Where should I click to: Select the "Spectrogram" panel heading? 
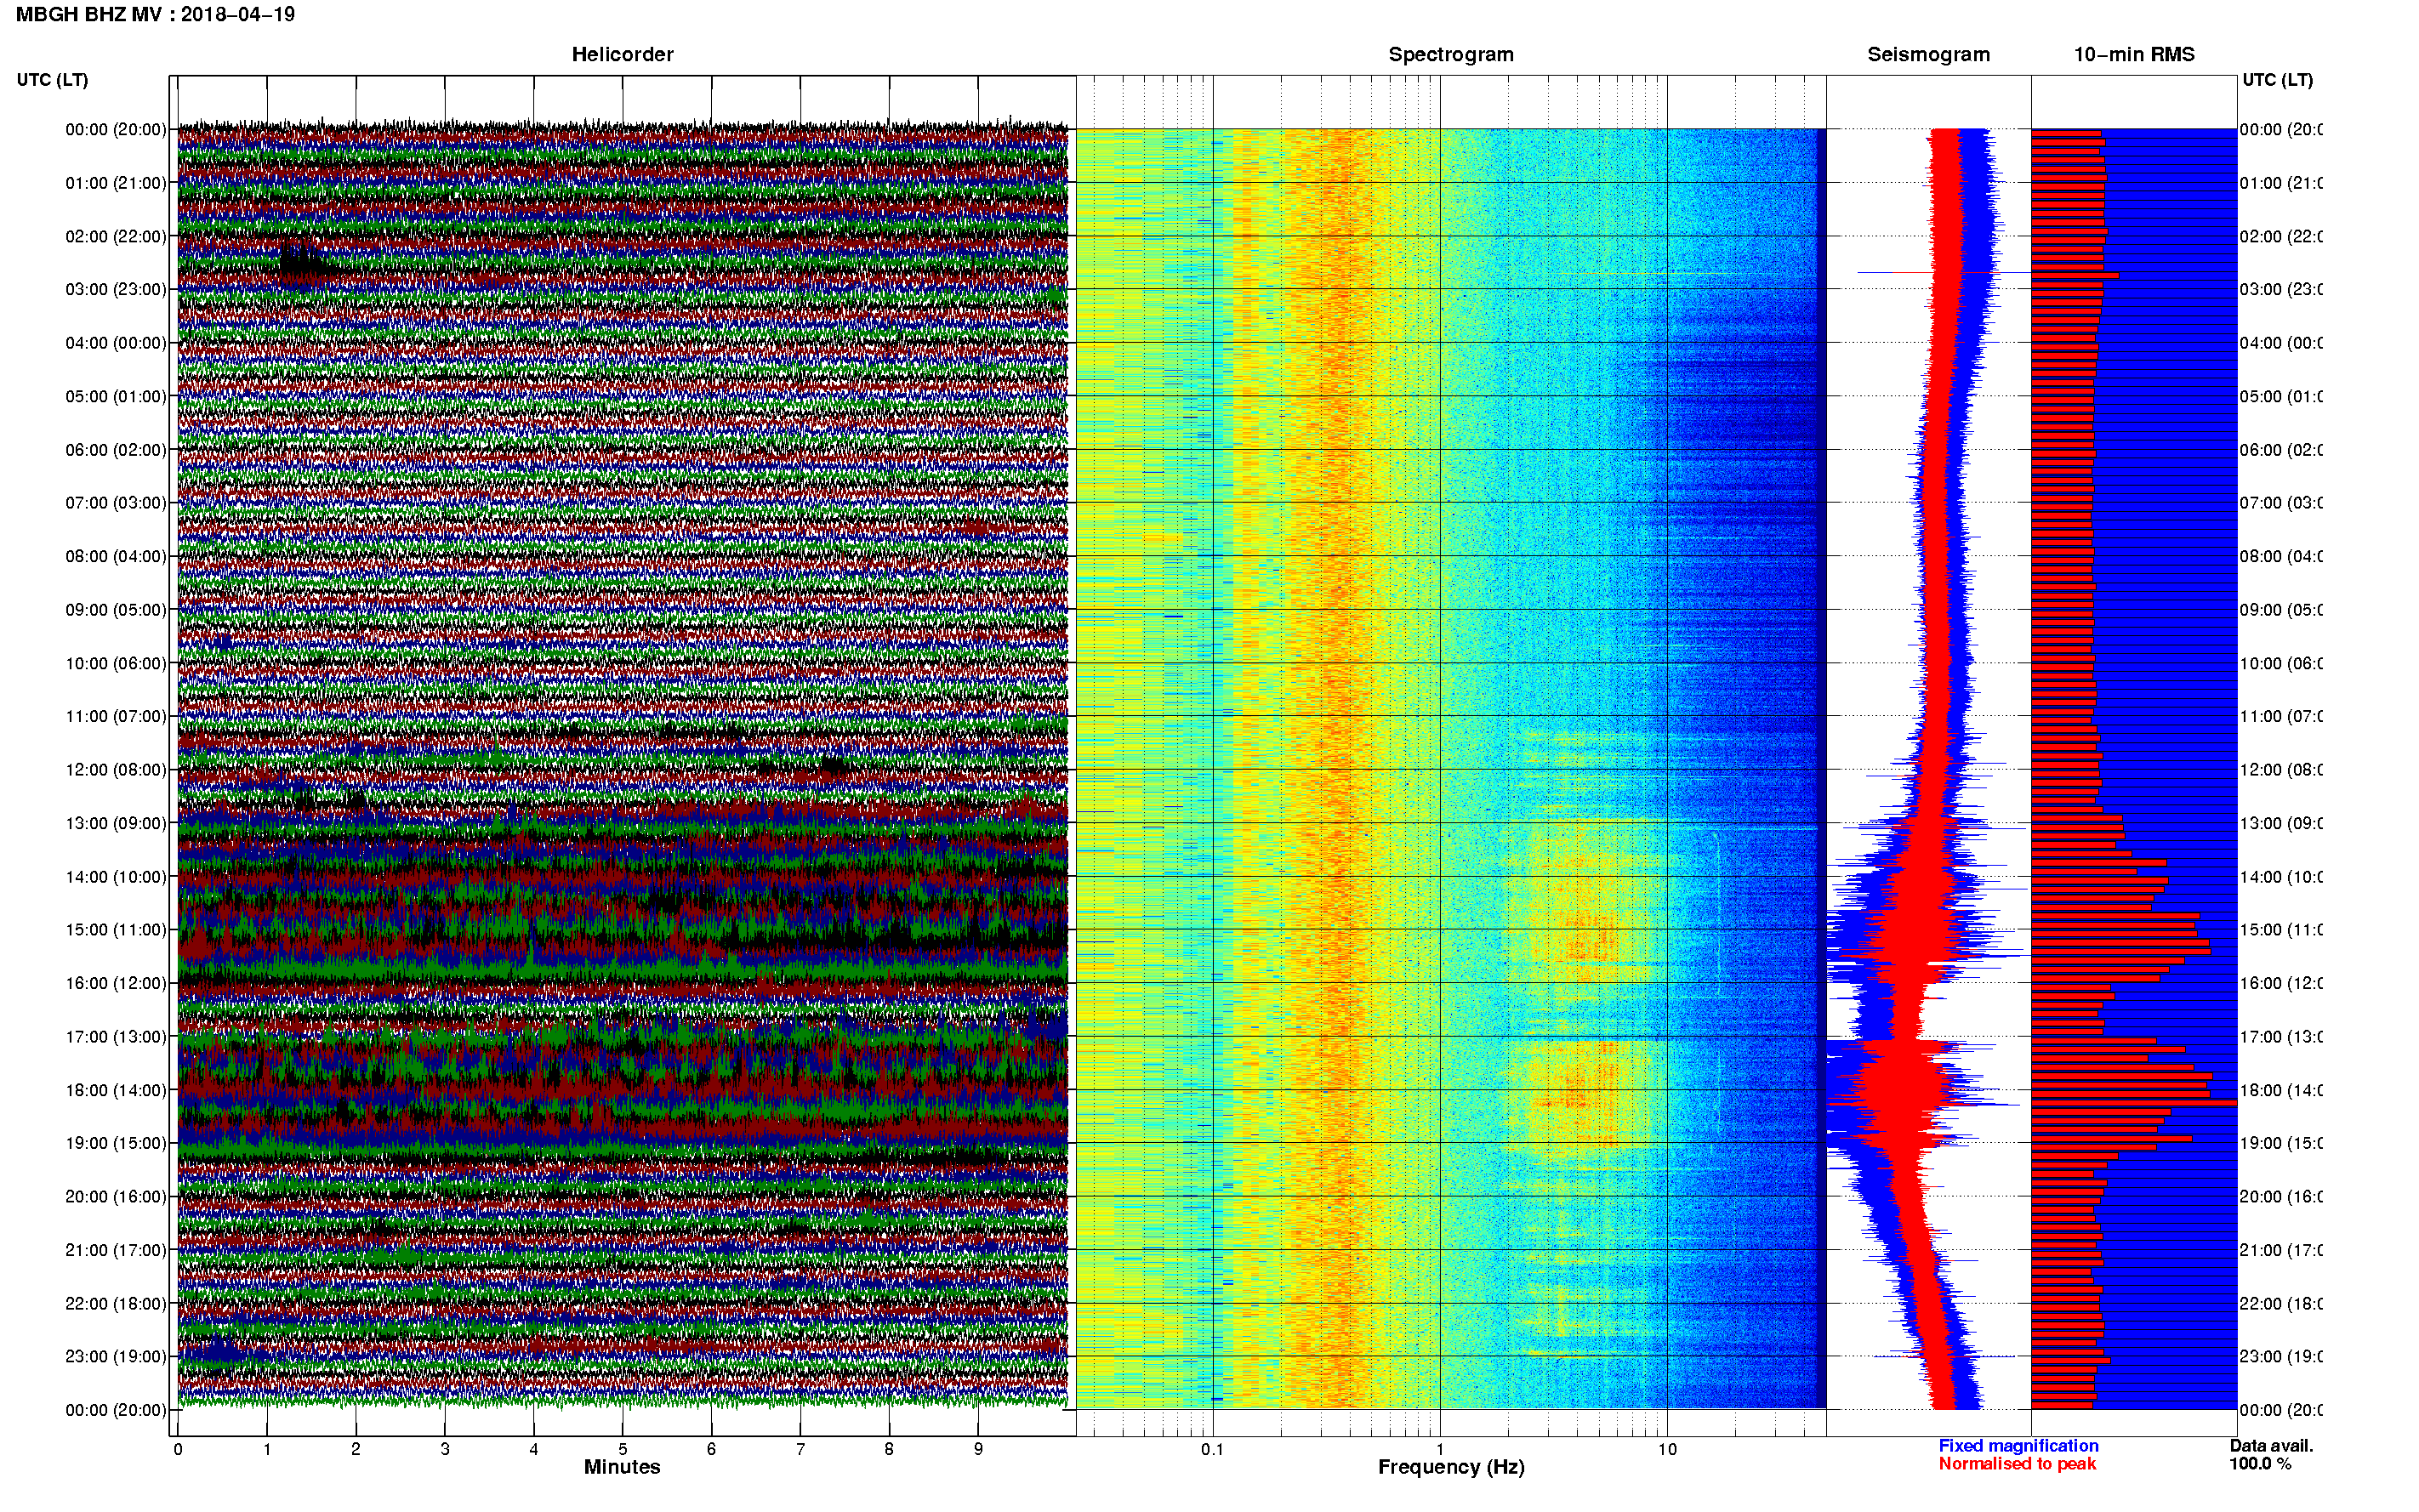(x=1451, y=54)
